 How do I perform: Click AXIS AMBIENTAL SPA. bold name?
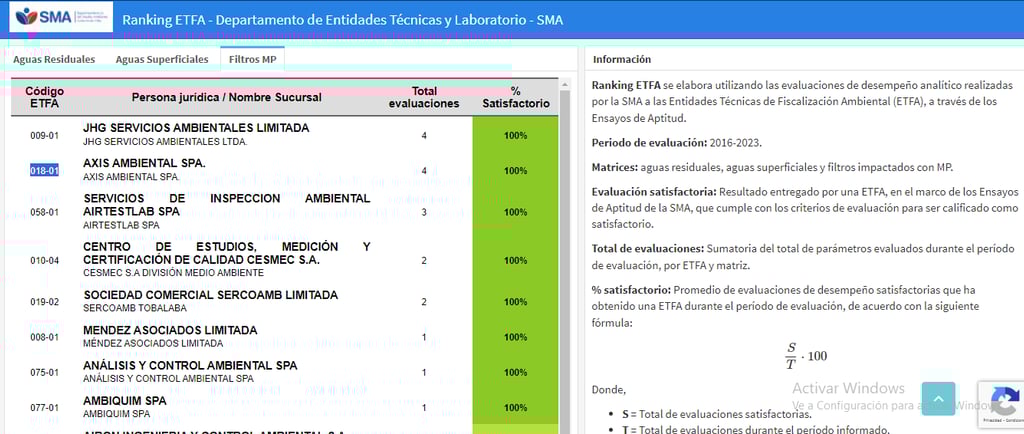pyautogui.click(x=144, y=163)
